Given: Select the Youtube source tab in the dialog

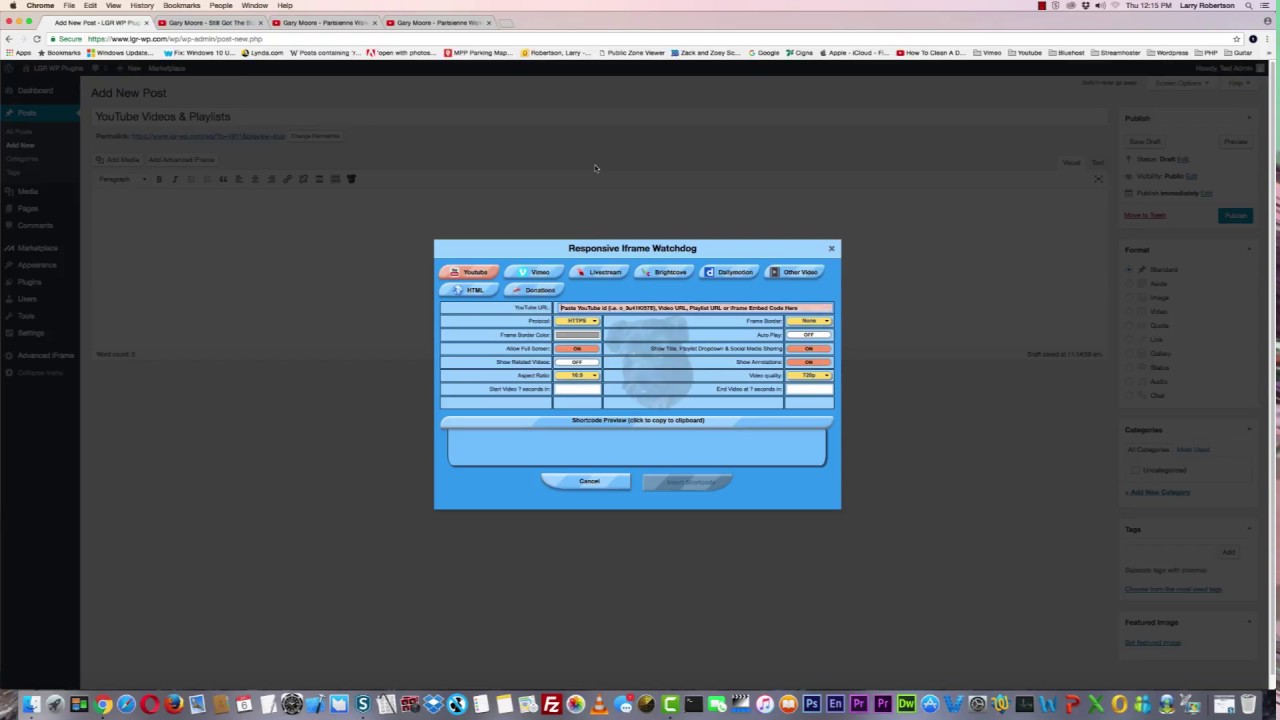Looking at the screenshot, I should coord(468,272).
